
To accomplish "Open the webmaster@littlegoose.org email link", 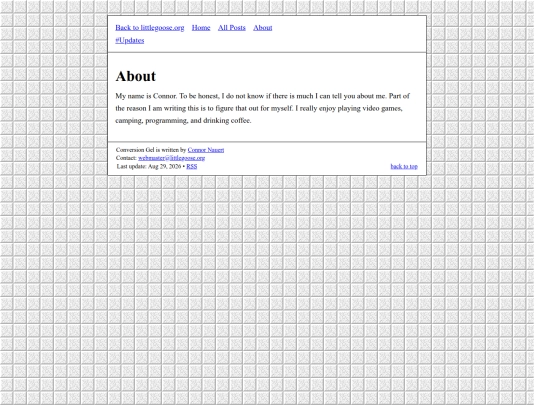I will coord(172,158).
